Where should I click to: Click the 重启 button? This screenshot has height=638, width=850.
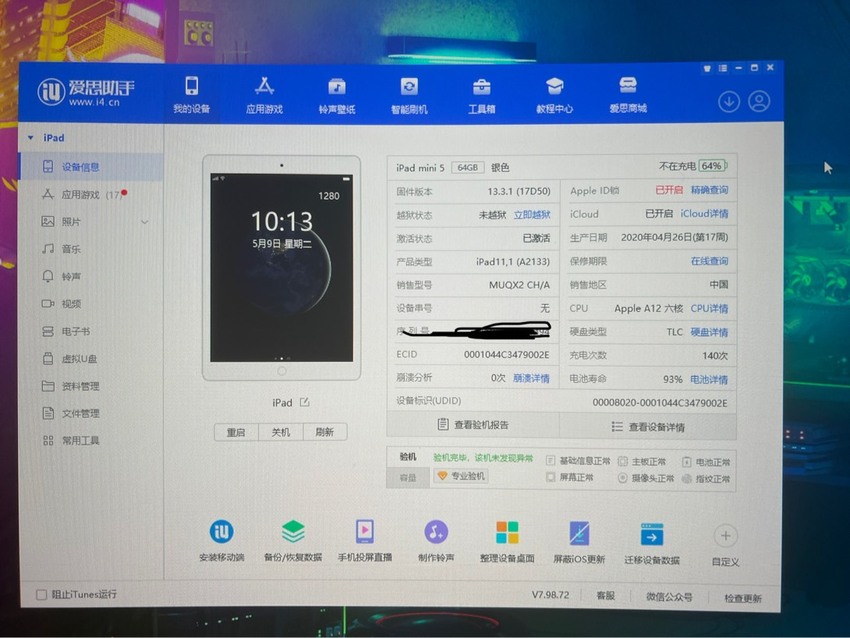(236, 432)
